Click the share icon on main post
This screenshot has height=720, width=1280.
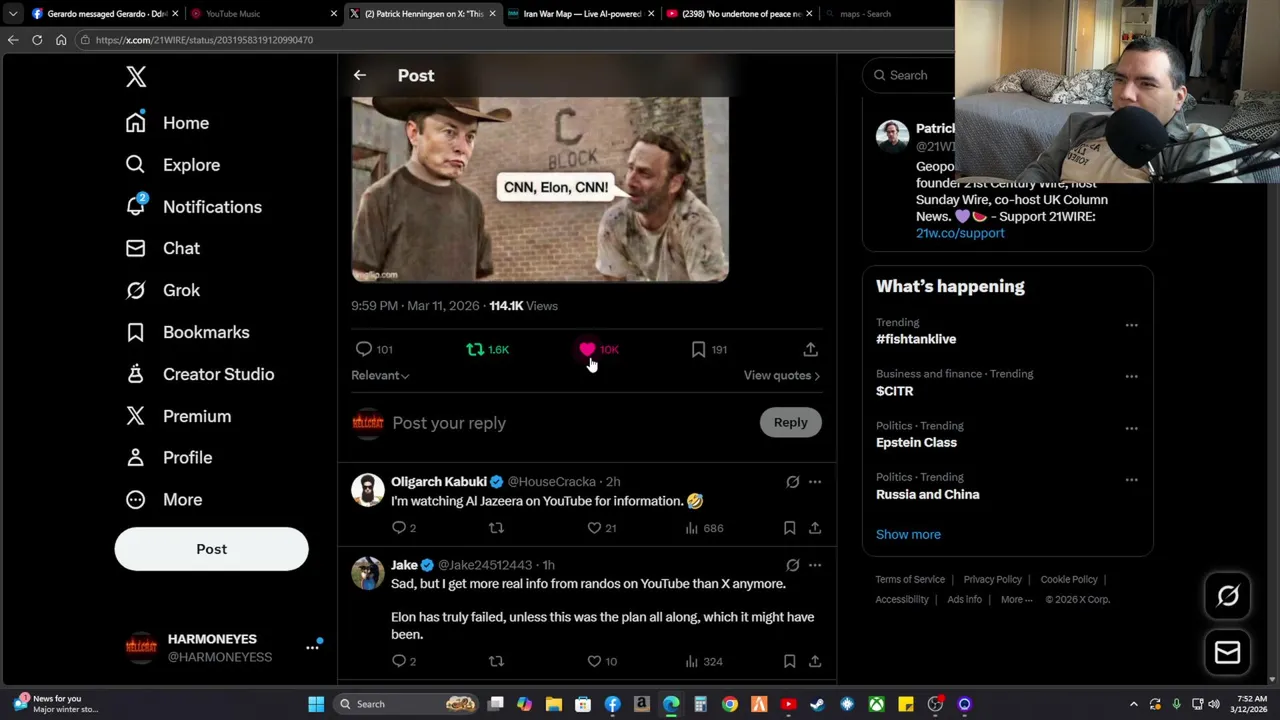pyautogui.click(x=810, y=349)
